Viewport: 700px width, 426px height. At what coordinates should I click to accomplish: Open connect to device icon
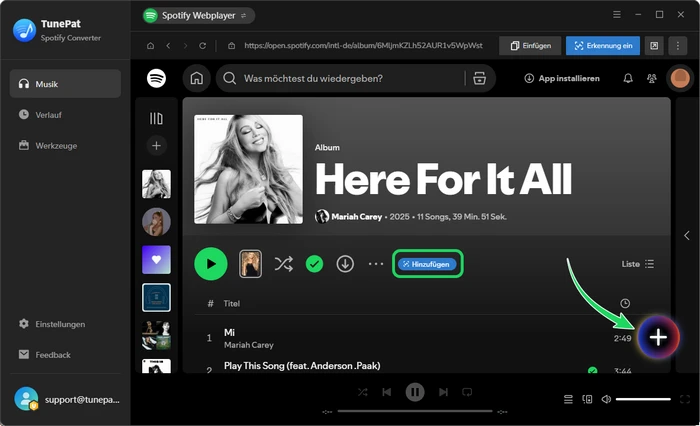[587, 399]
